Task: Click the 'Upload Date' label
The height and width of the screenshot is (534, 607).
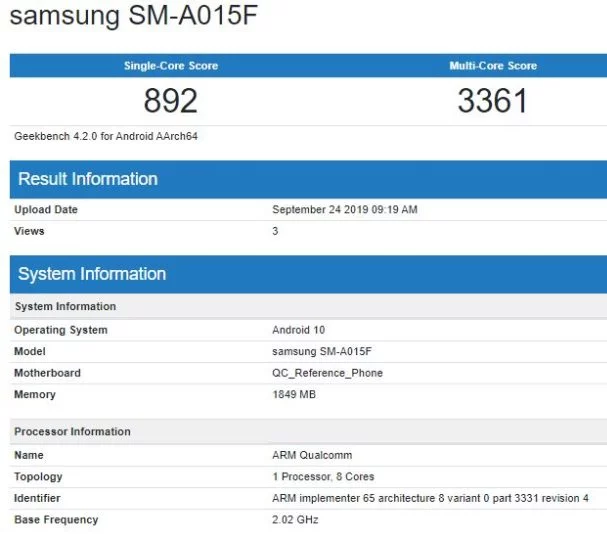Action: [x=46, y=209]
